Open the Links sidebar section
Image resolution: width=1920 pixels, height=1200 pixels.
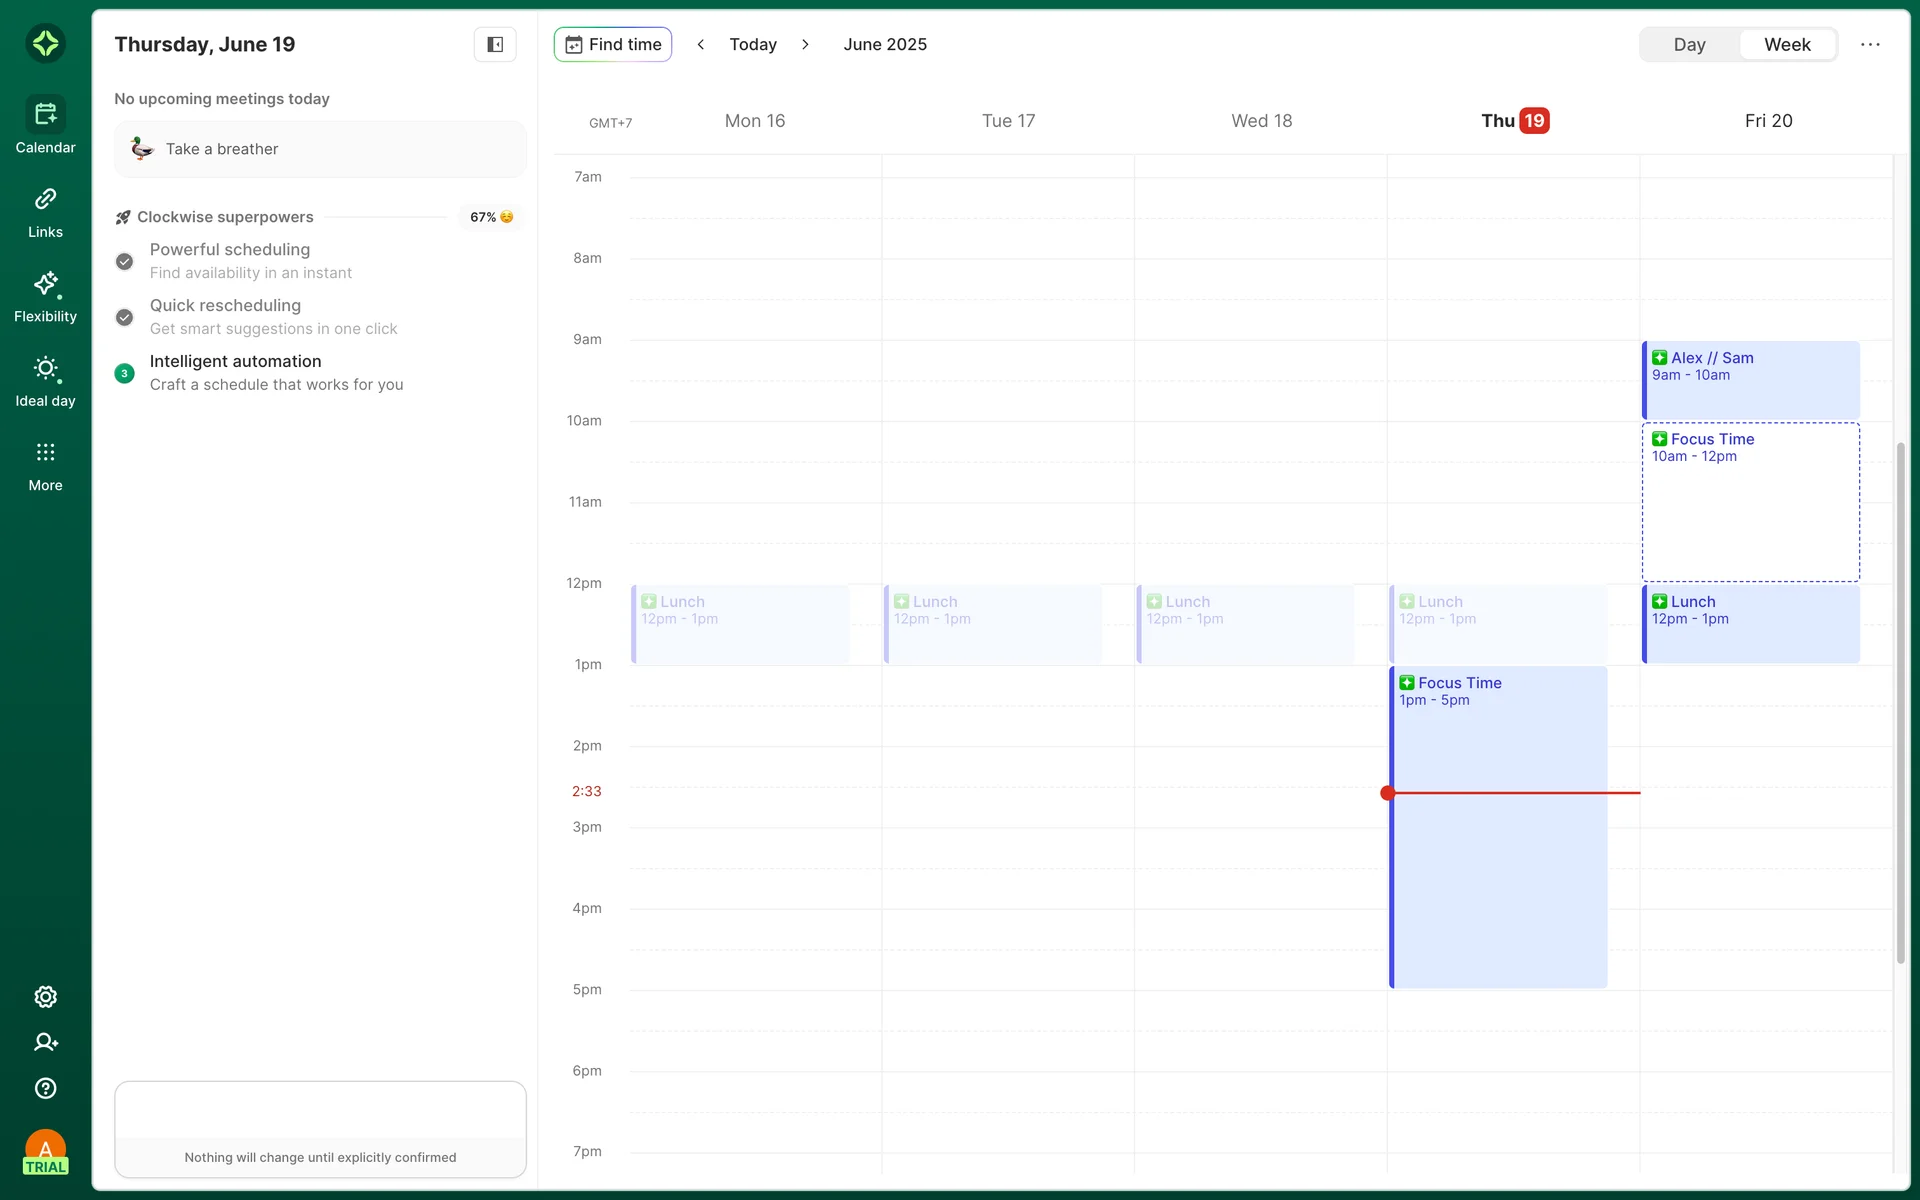tap(45, 212)
